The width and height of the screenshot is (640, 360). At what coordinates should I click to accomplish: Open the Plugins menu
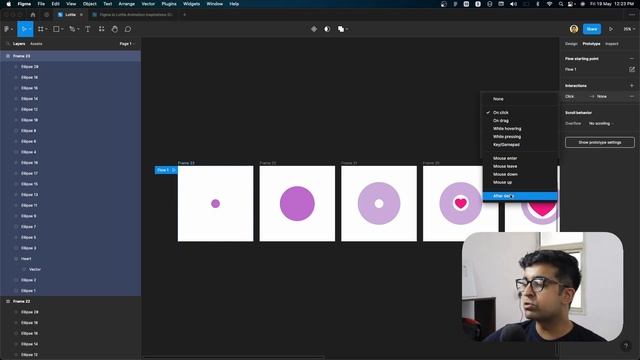pos(169,4)
